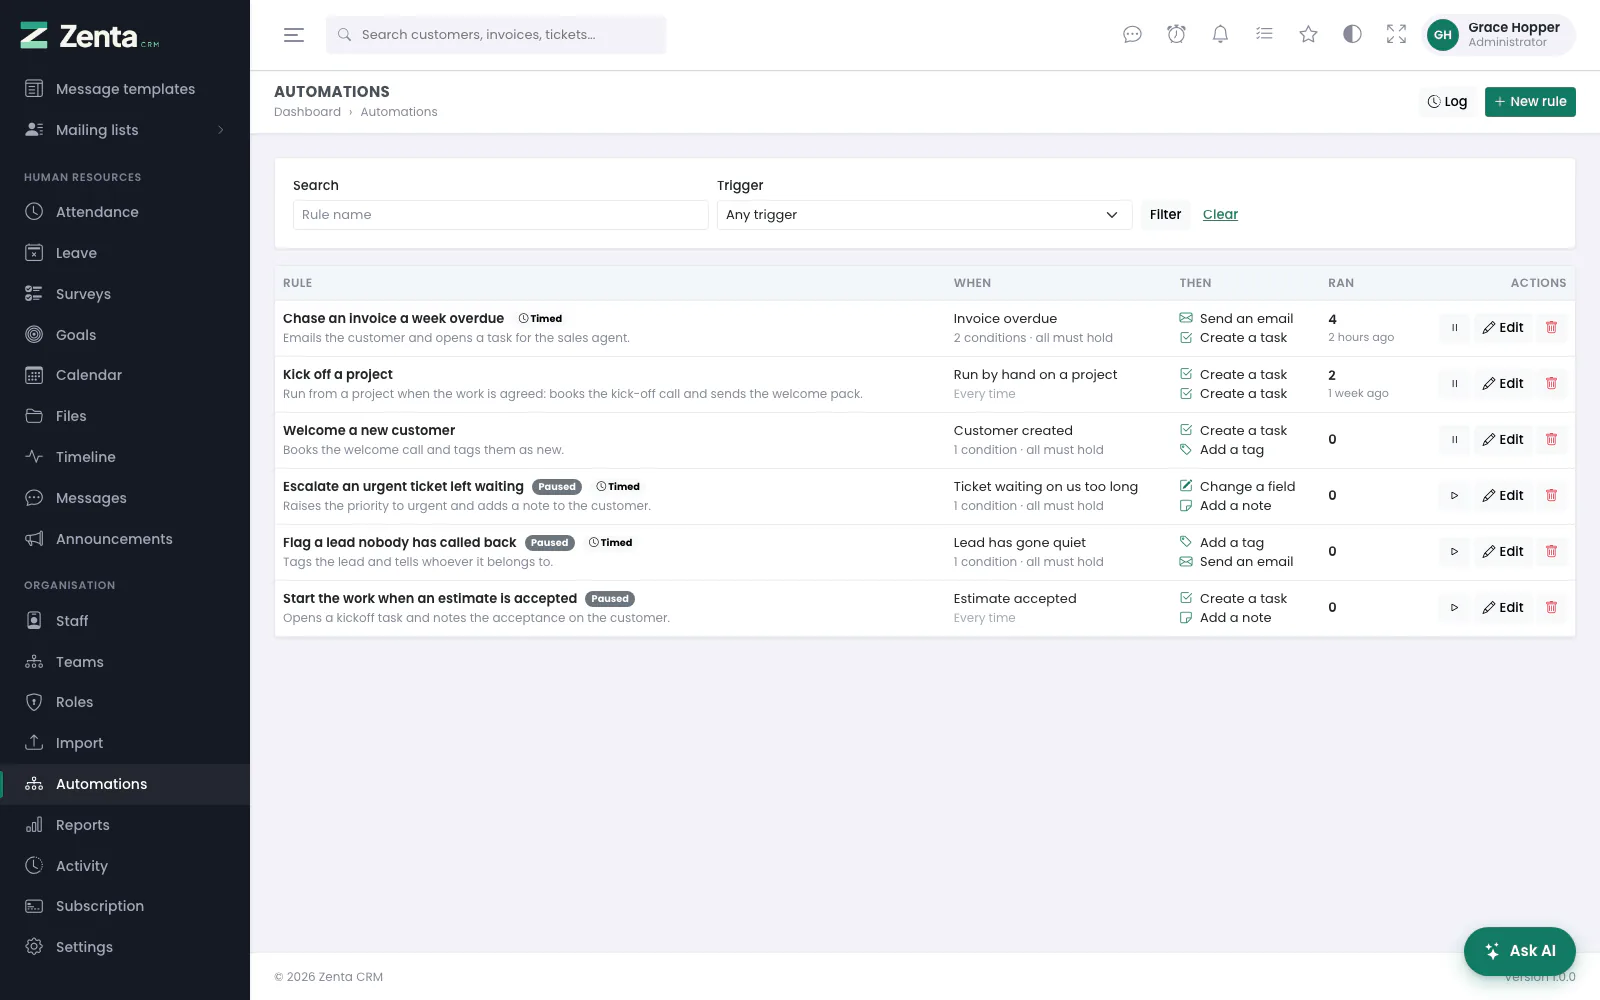Edit the 'Welcome a new customer' rule
1600x1000 pixels.
(1503, 439)
